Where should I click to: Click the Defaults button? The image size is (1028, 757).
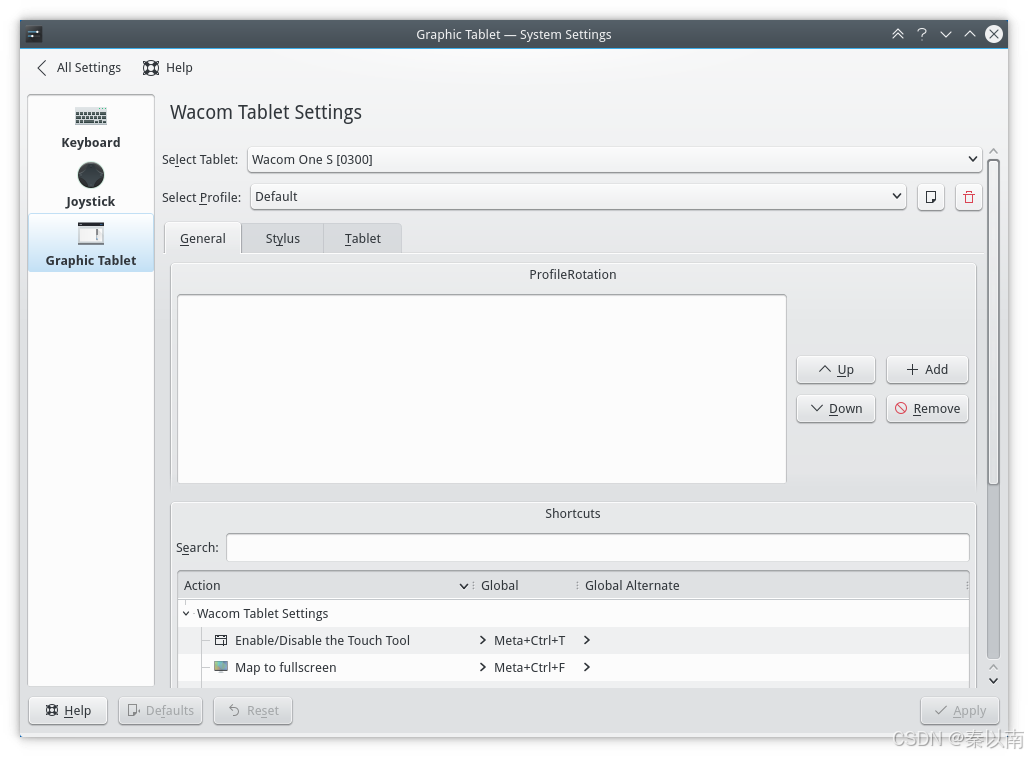tap(161, 710)
